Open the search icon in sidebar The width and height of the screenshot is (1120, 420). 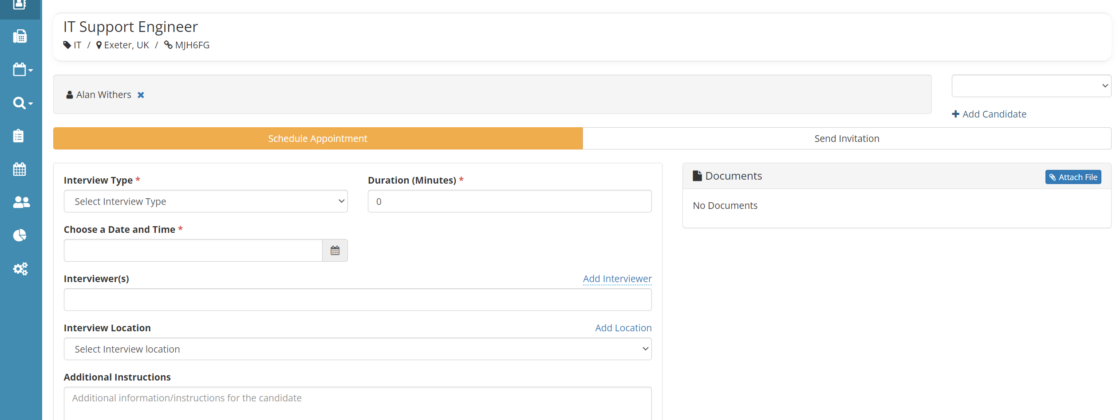[x=20, y=103]
